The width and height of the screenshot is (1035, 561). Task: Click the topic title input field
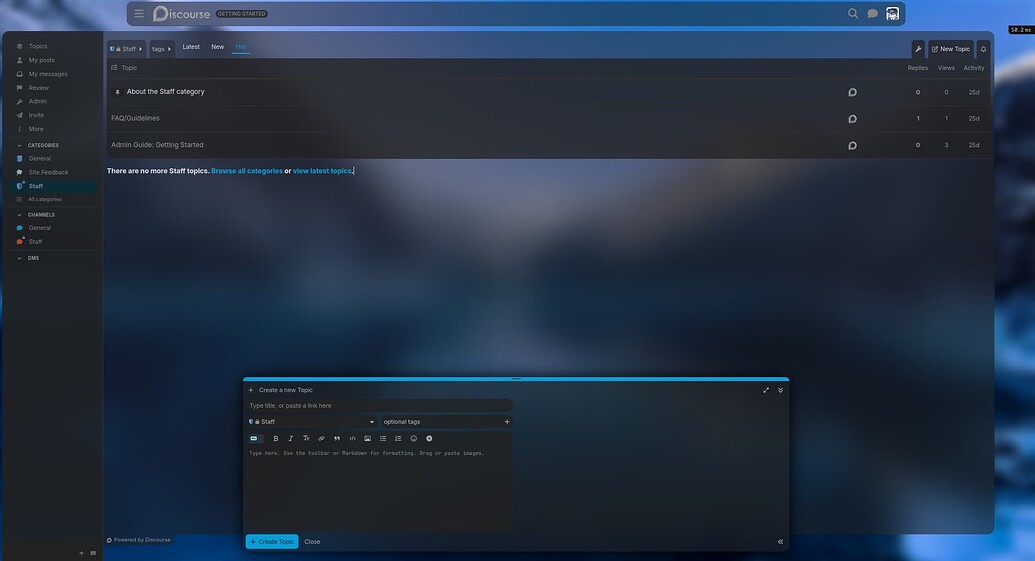378,406
